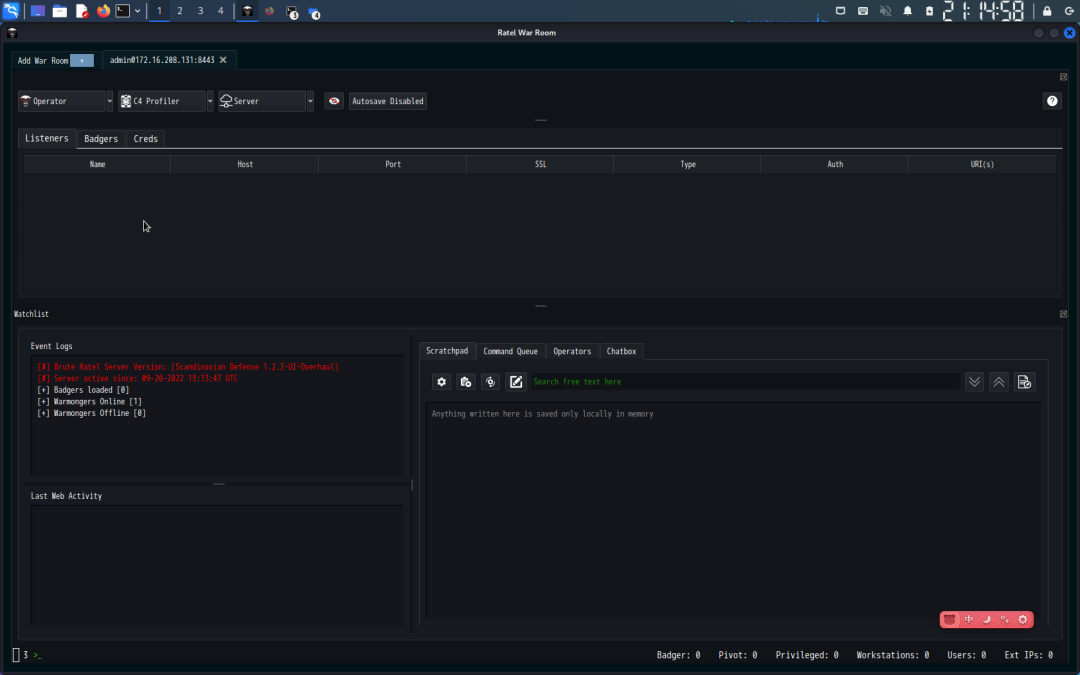1080x675 pixels.
Task: Click the scratchpad edit pencil icon
Action: coord(516,382)
